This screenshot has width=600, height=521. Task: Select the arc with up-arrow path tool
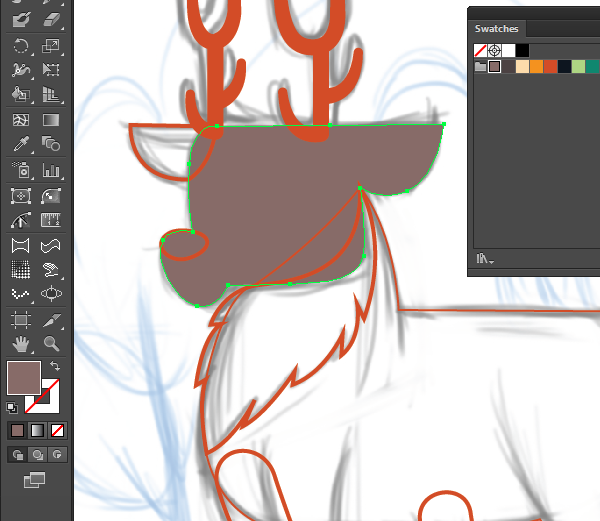click(21, 220)
